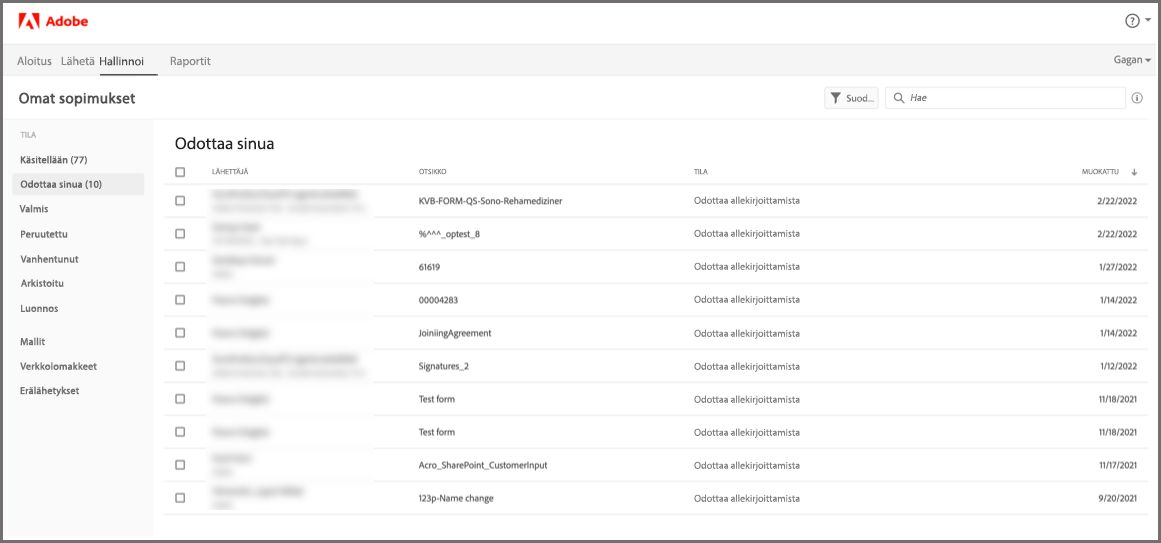This screenshot has width=1161, height=543.
Task: Open the help question mark icon
Action: [x=1131, y=21]
